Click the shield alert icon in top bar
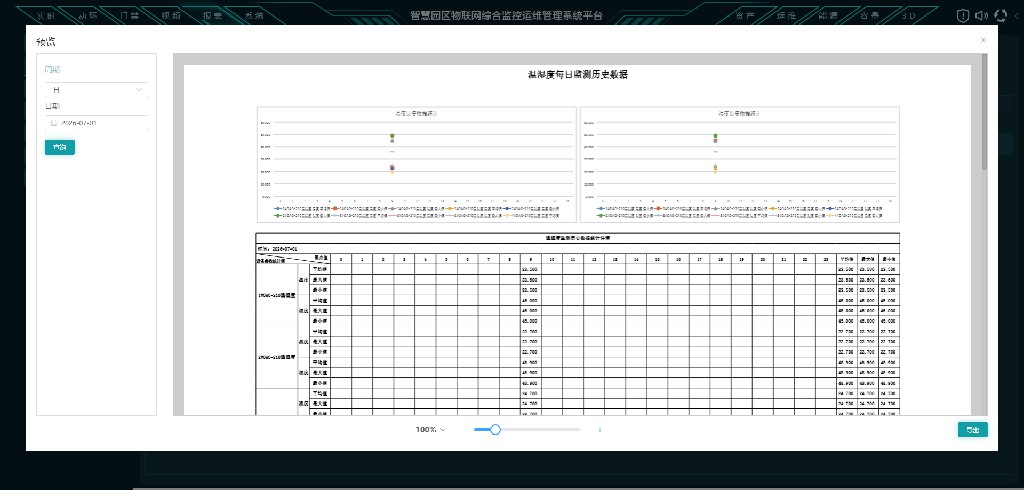Viewport: 1024px width, 490px height. 963,15
